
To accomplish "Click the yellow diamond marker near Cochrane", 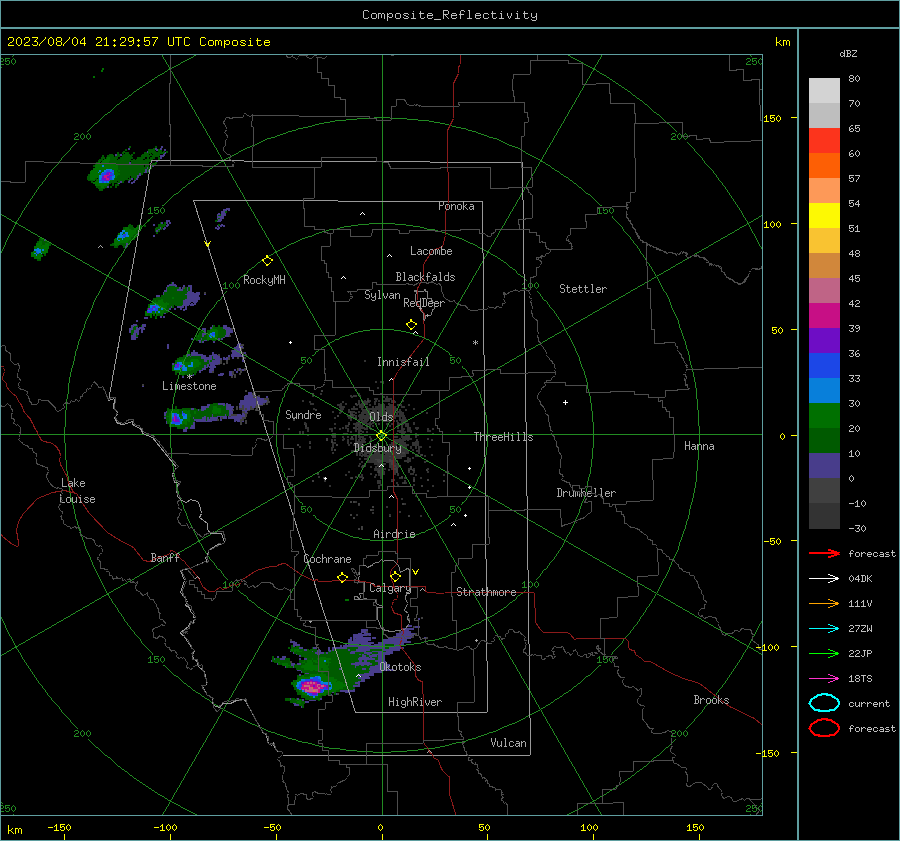I will (x=342, y=577).
